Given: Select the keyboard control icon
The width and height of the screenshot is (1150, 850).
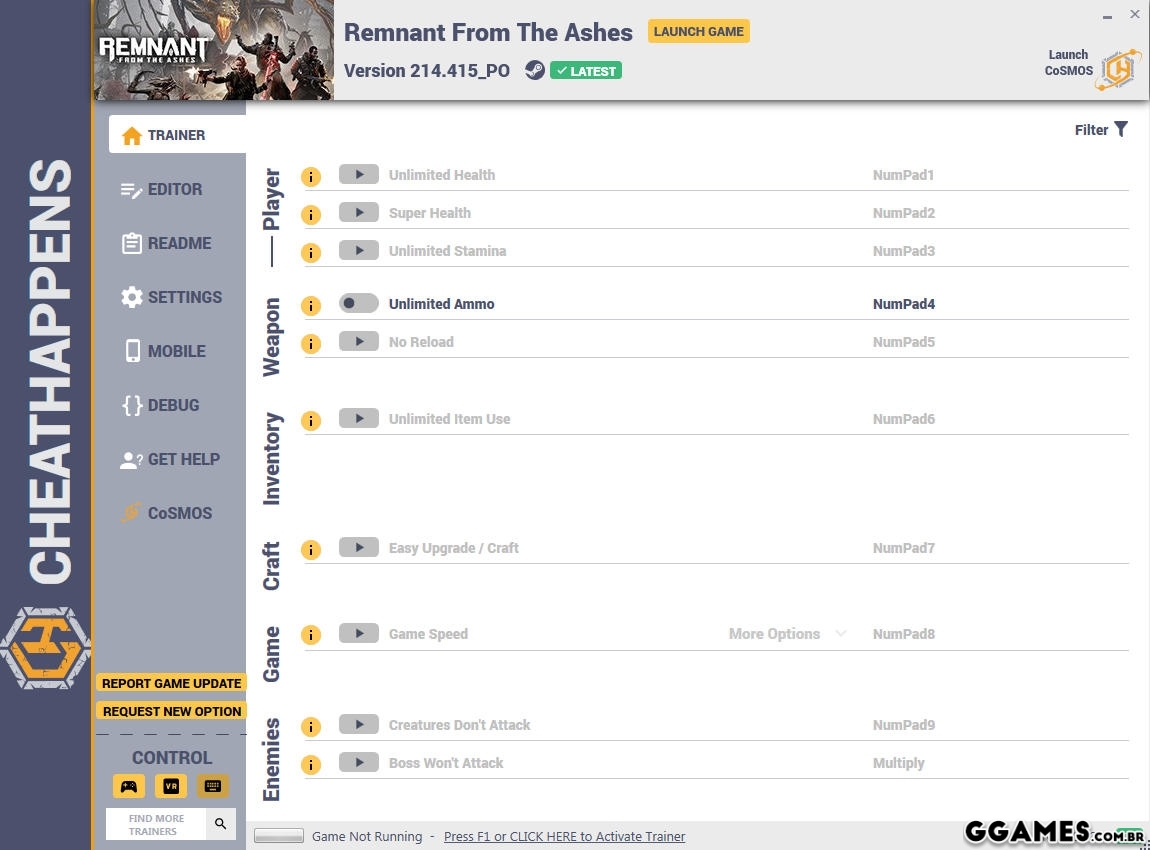Looking at the screenshot, I should point(212,786).
